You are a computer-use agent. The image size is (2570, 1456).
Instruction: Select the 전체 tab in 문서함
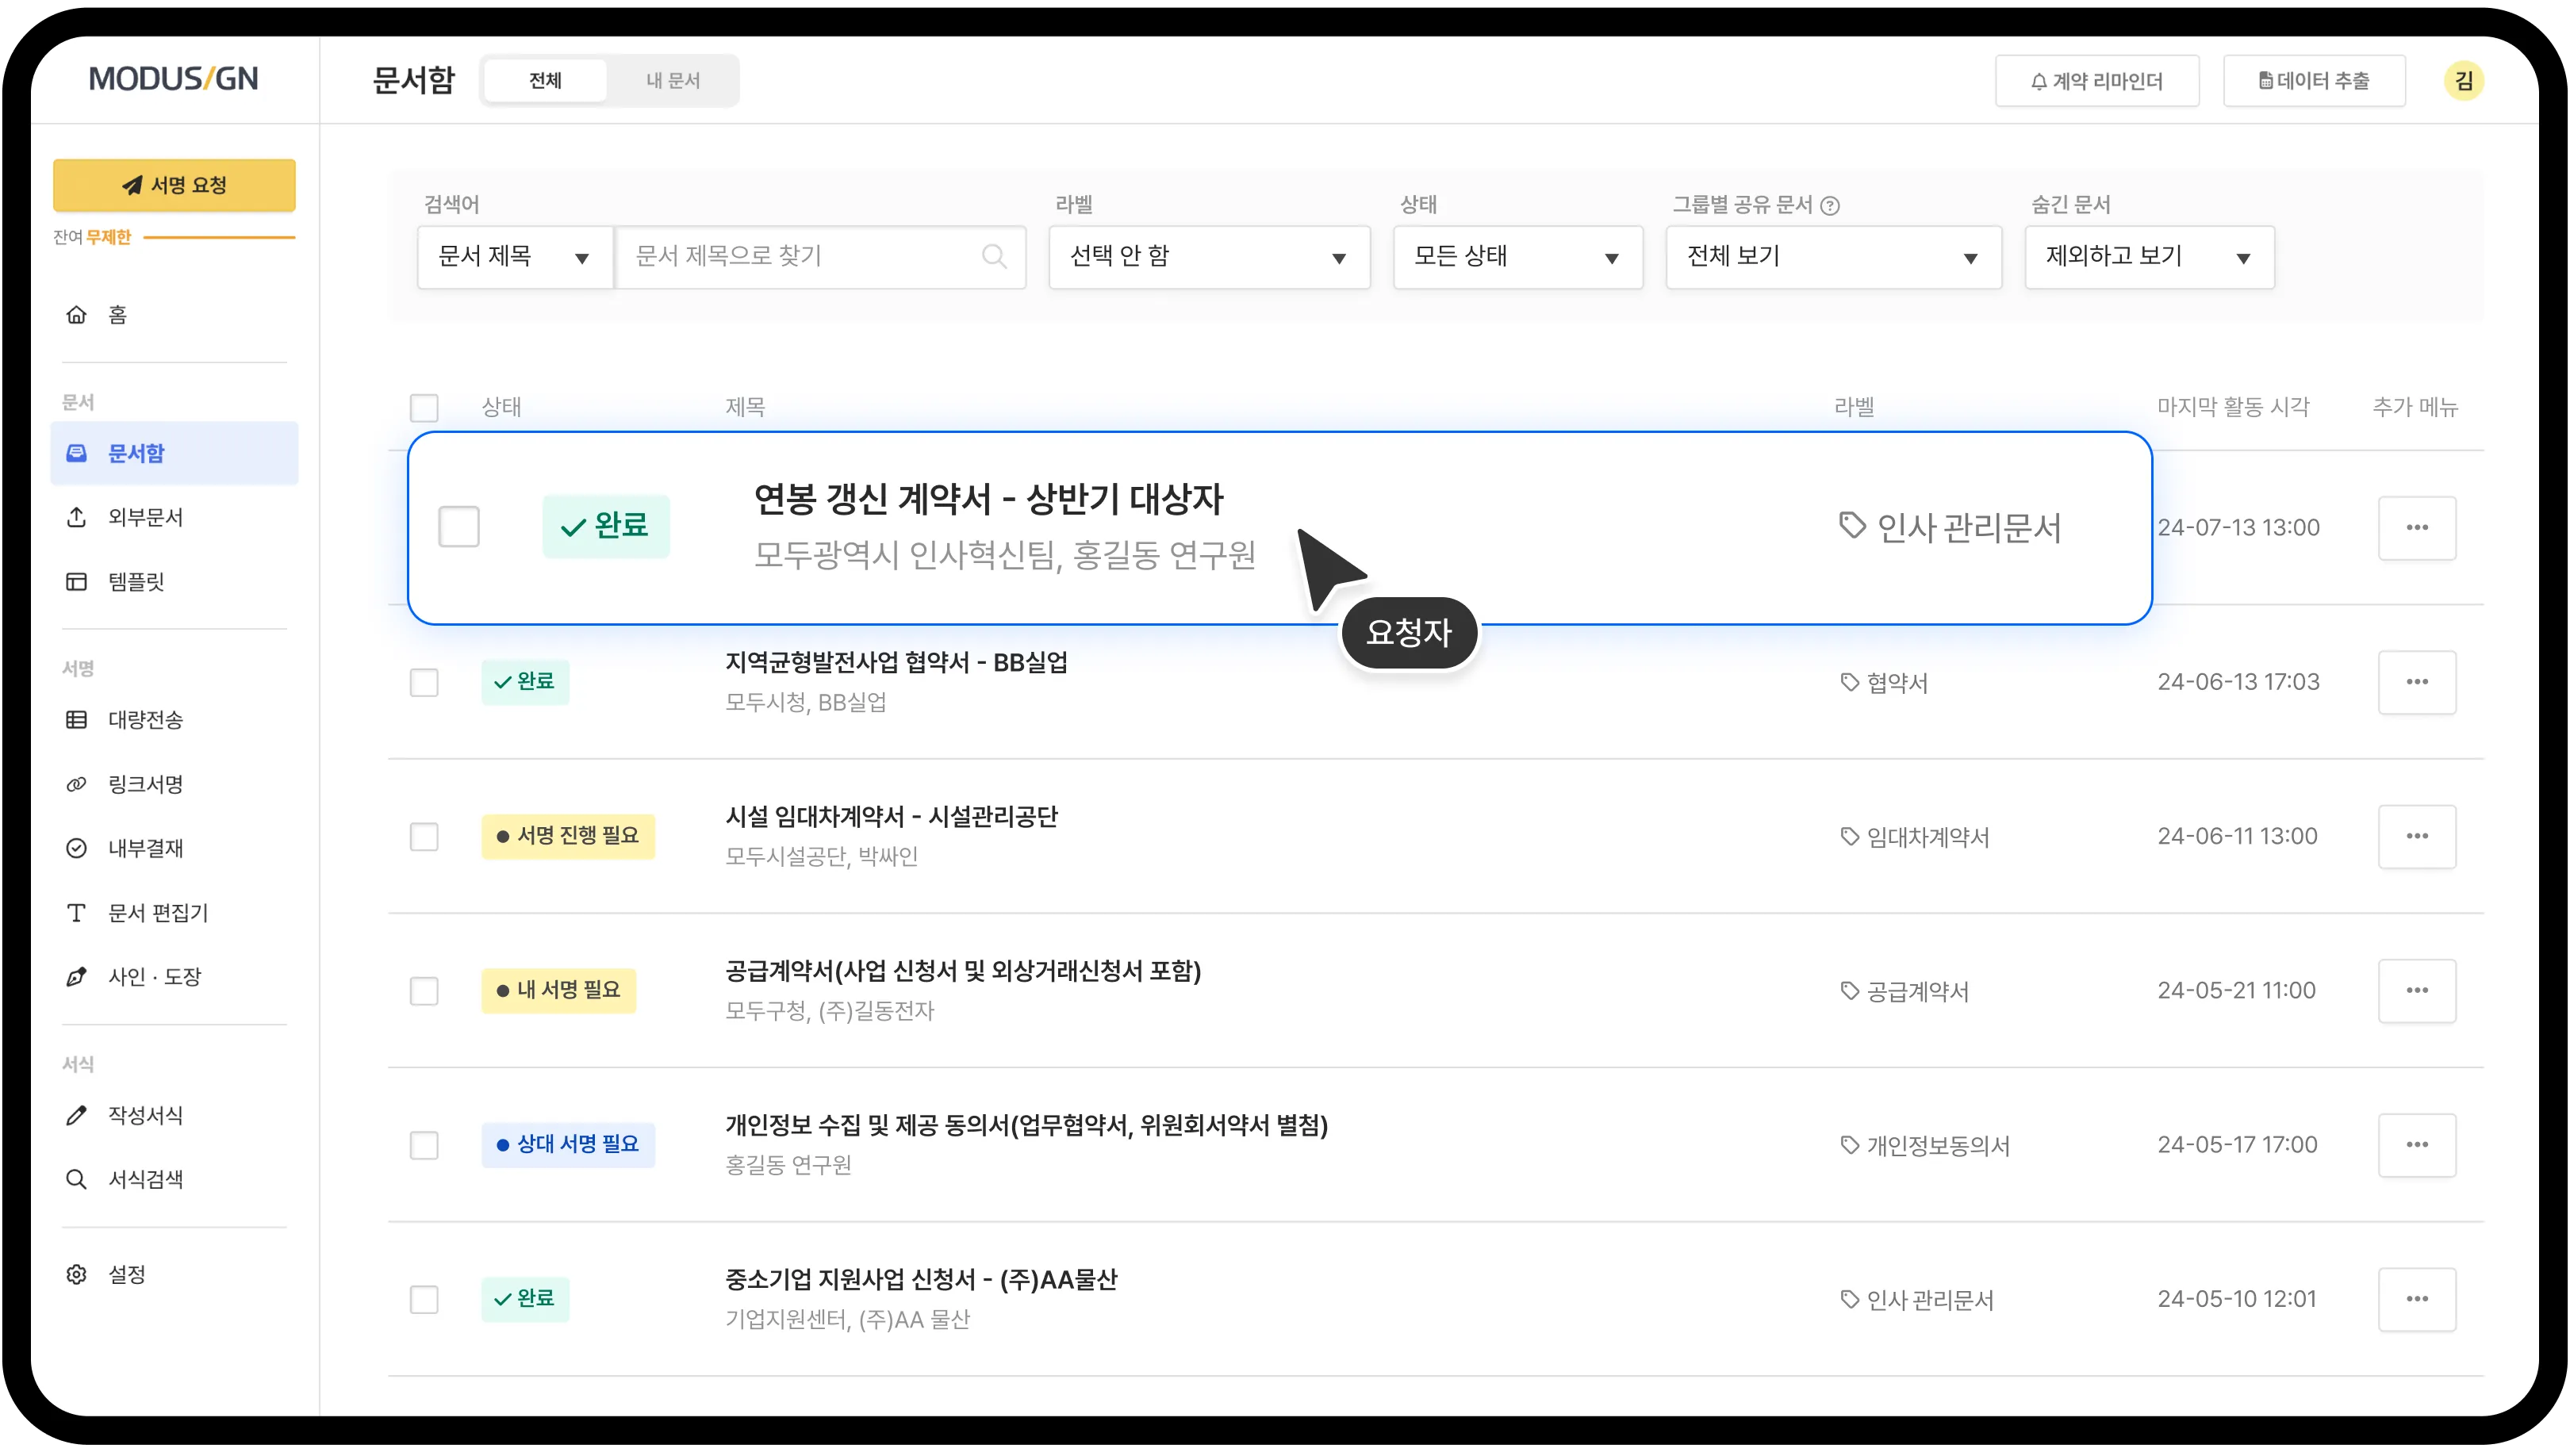[x=545, y=81]
